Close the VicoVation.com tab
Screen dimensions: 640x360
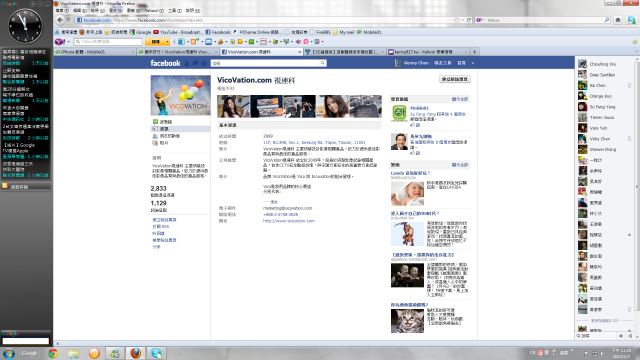click(x=299, y=52)
